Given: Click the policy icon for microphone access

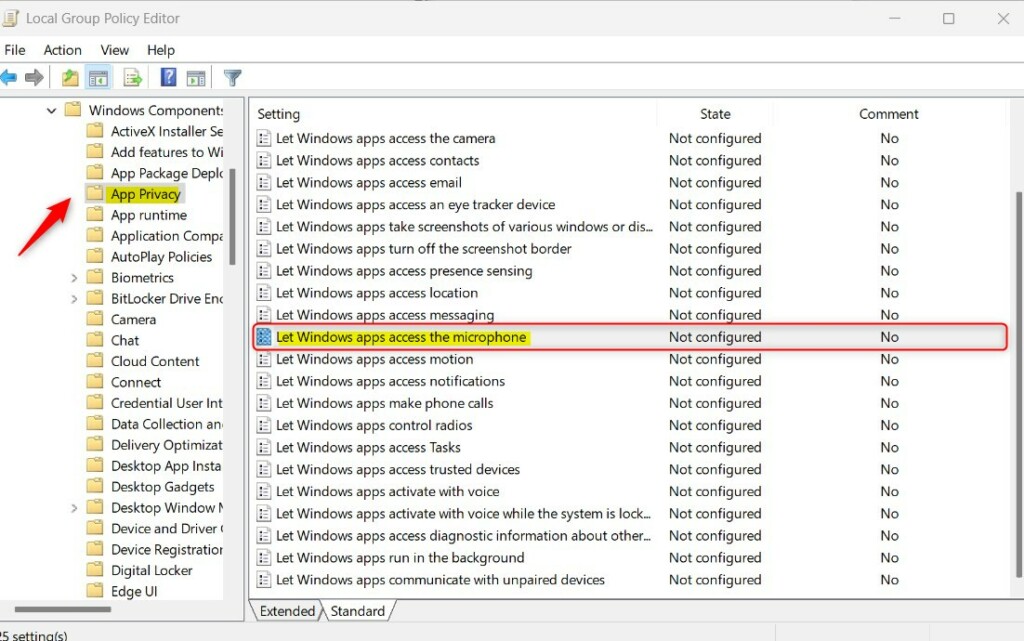Looking at the screenshot, I should [264, 337].
